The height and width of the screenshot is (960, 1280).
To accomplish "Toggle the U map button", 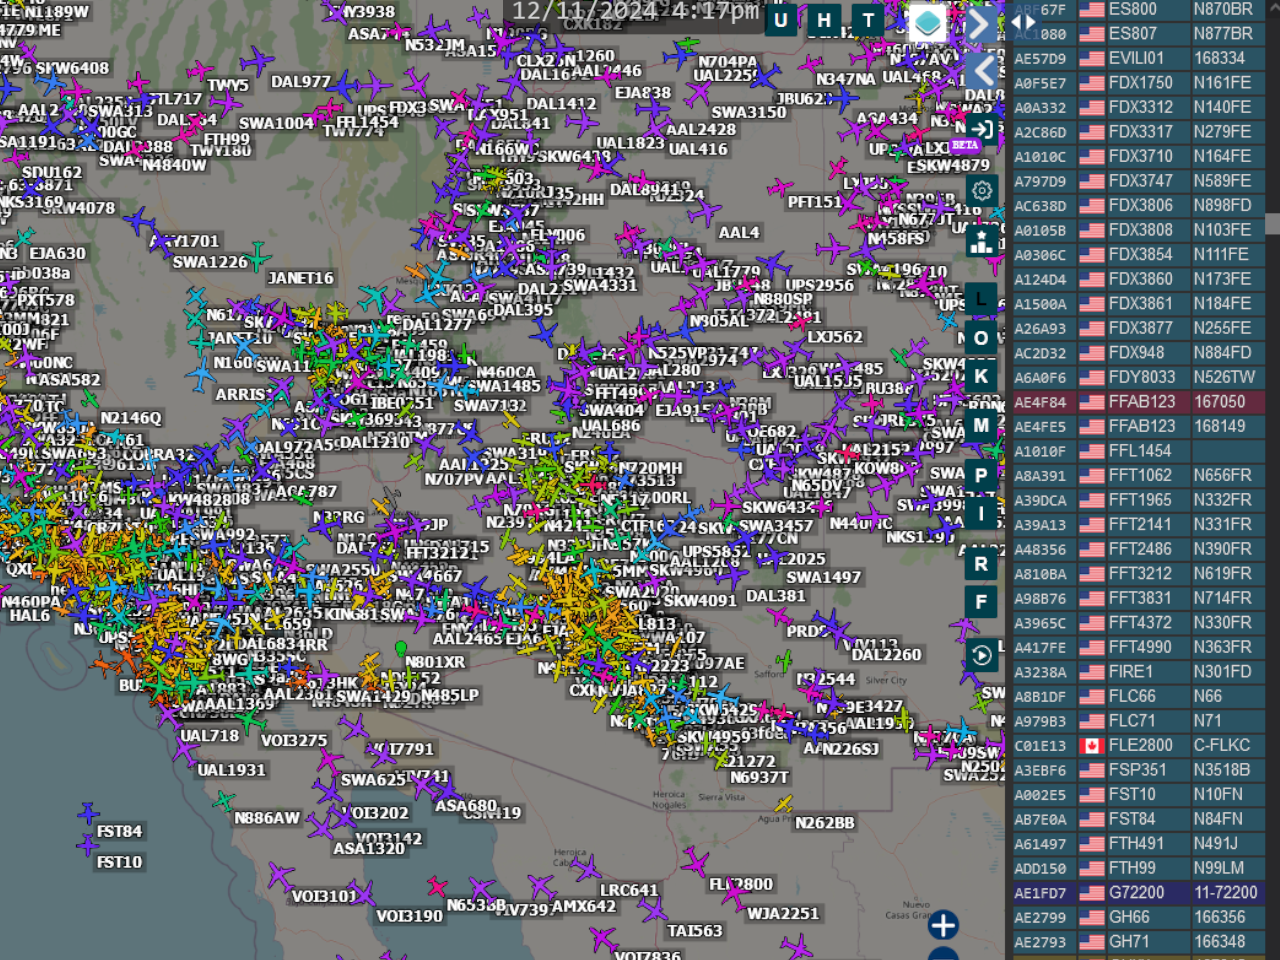I will coord(781,20).
